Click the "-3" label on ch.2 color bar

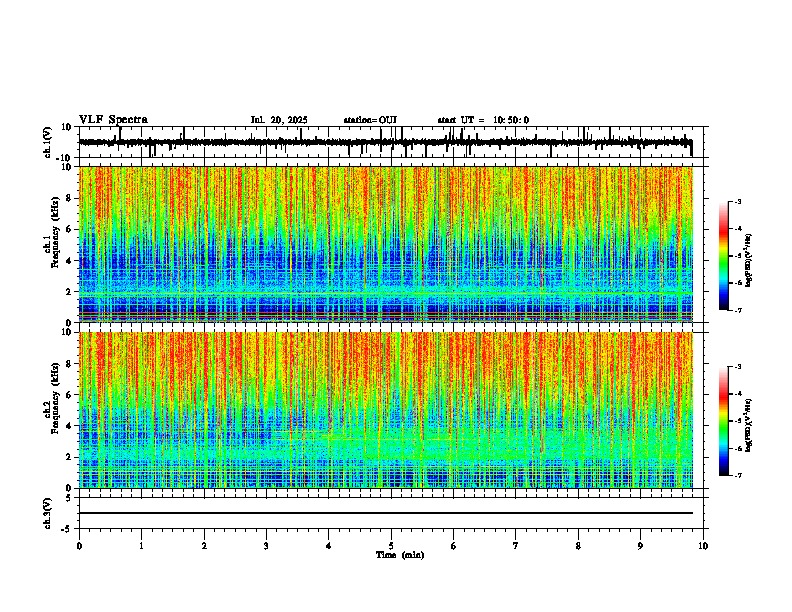coord(737,367)
